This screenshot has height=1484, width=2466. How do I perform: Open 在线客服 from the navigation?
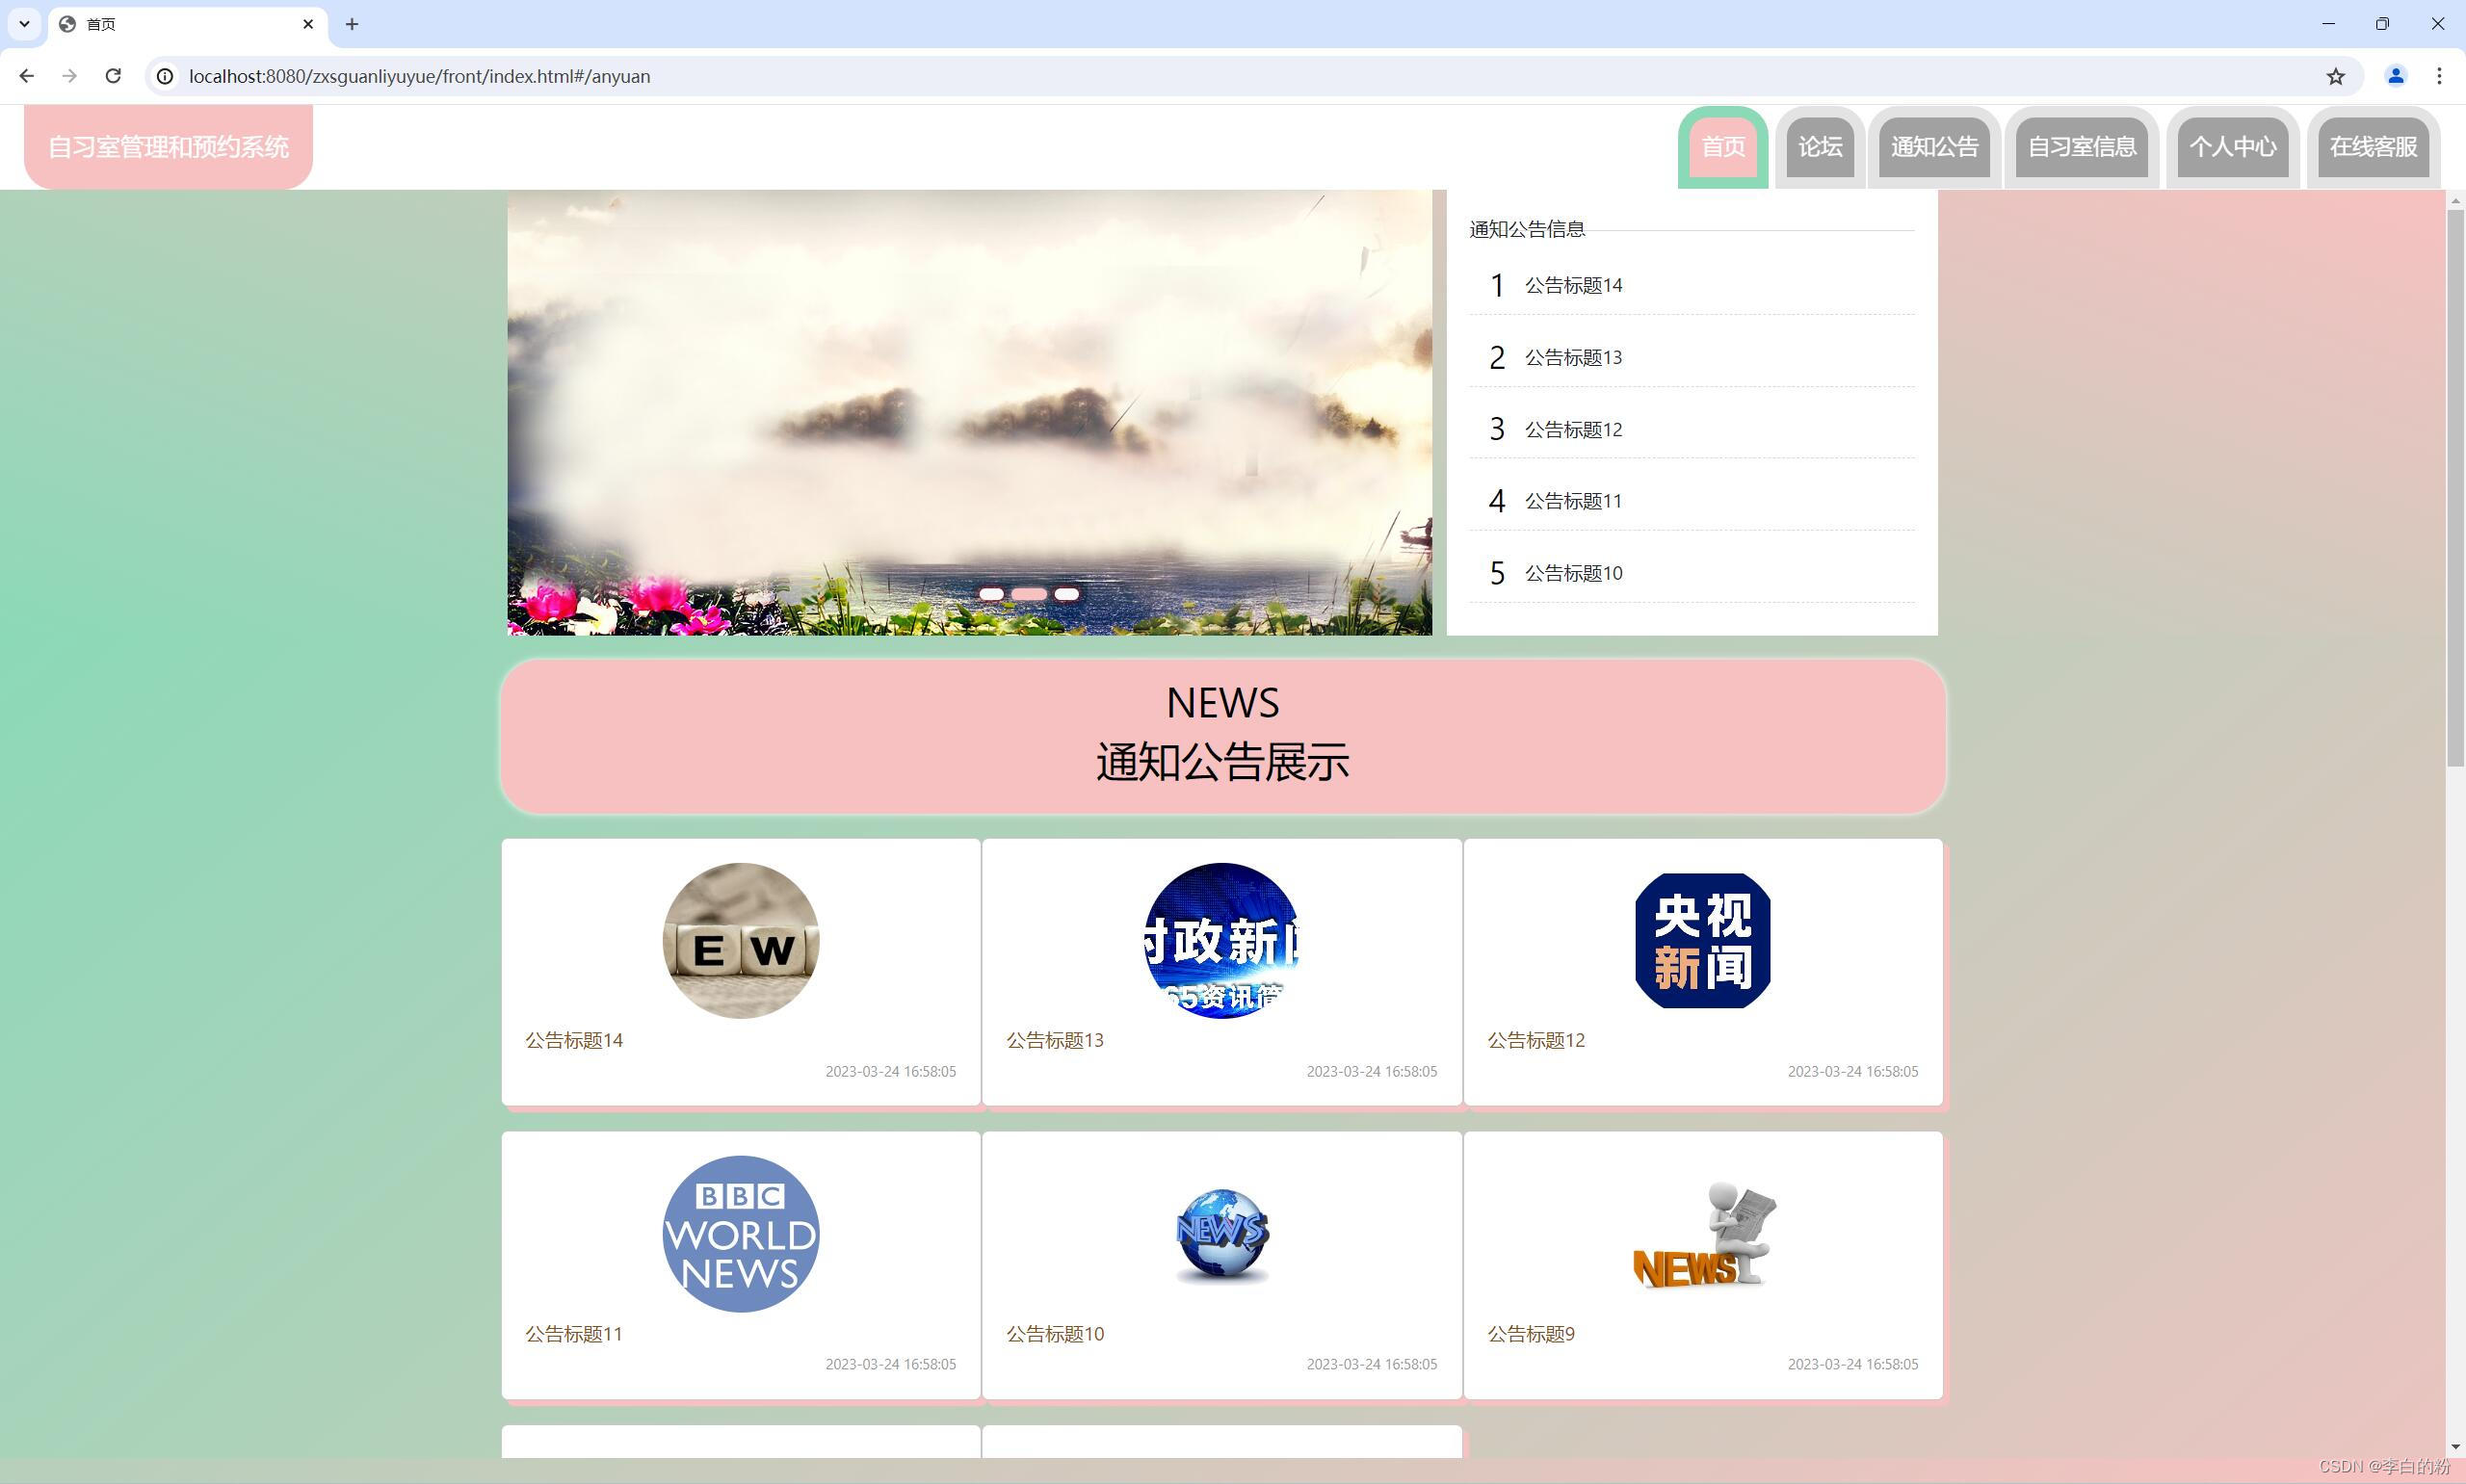[2373, 147]
